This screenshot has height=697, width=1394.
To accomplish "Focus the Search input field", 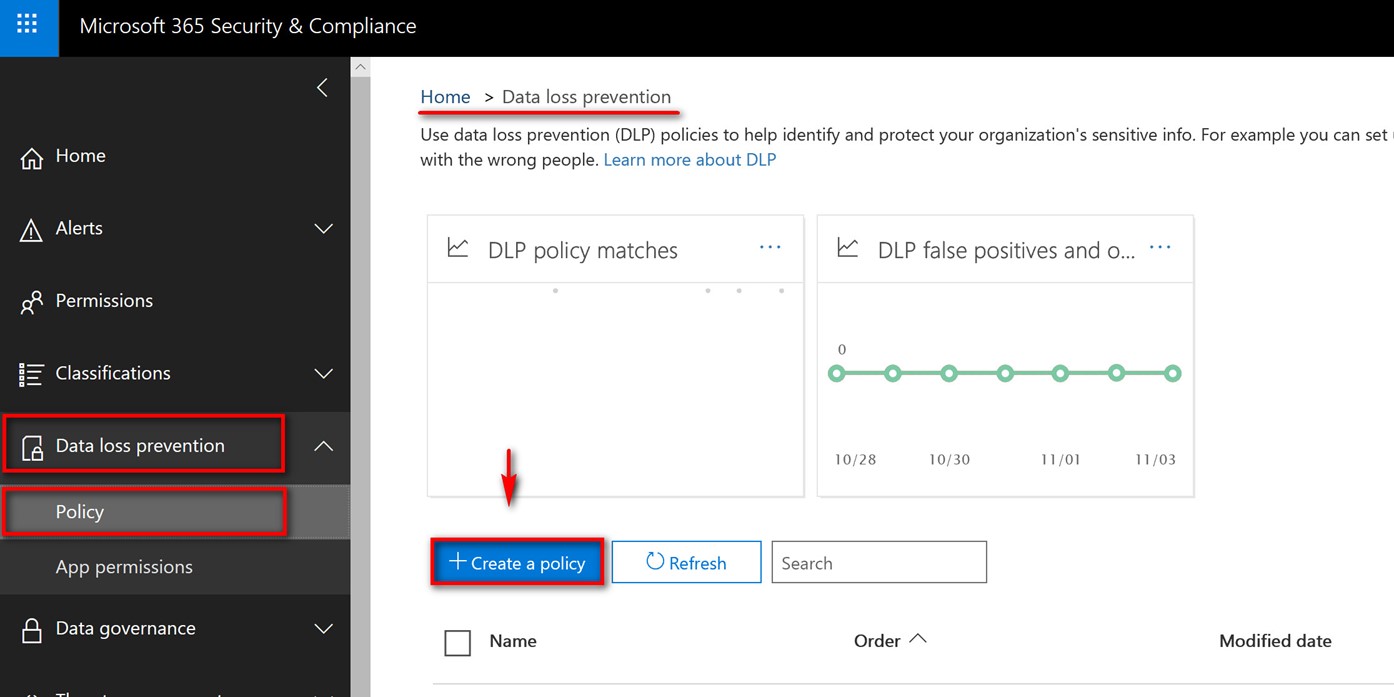I will click(x=879, y=563).
